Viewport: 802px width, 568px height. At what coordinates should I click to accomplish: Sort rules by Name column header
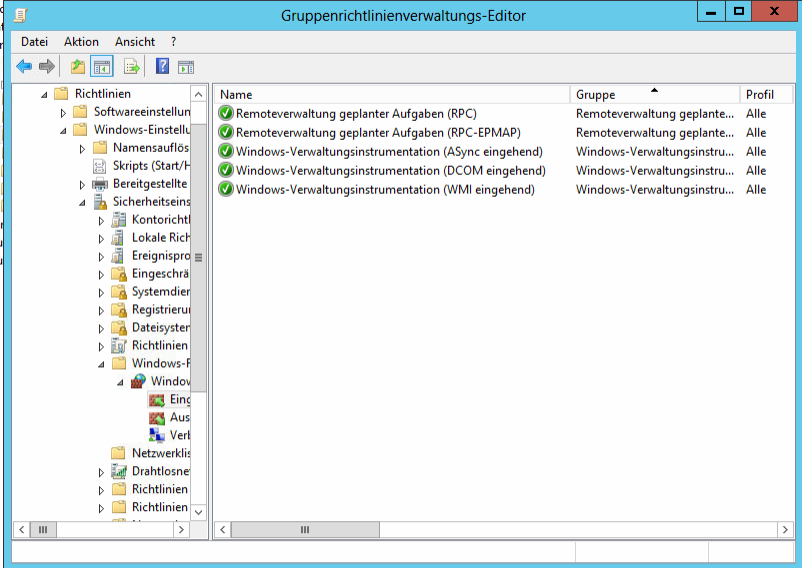click(392, 94)
